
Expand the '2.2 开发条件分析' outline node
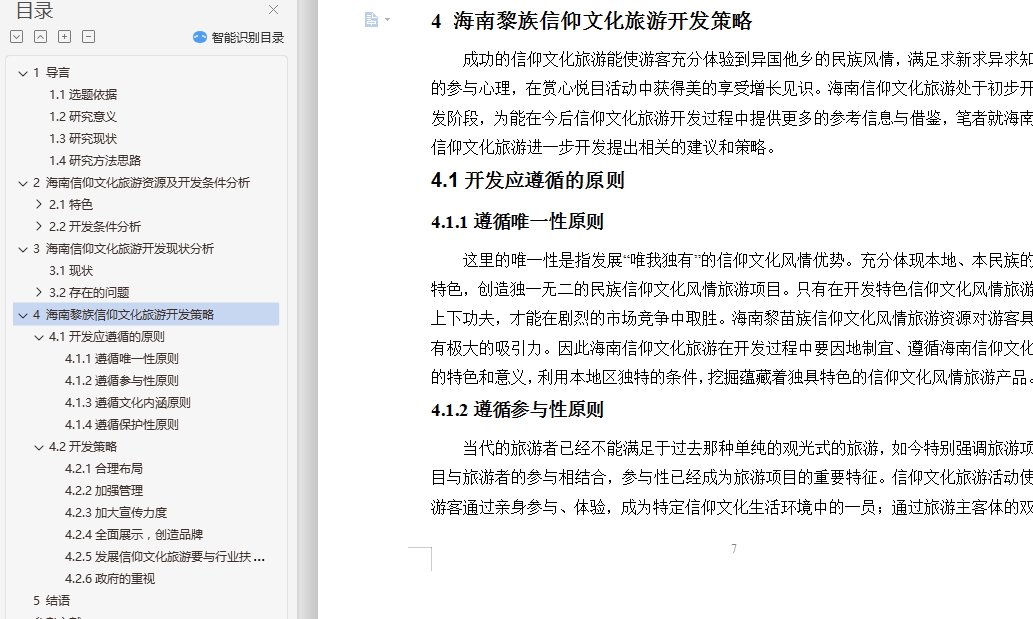(x=39, y=227)
